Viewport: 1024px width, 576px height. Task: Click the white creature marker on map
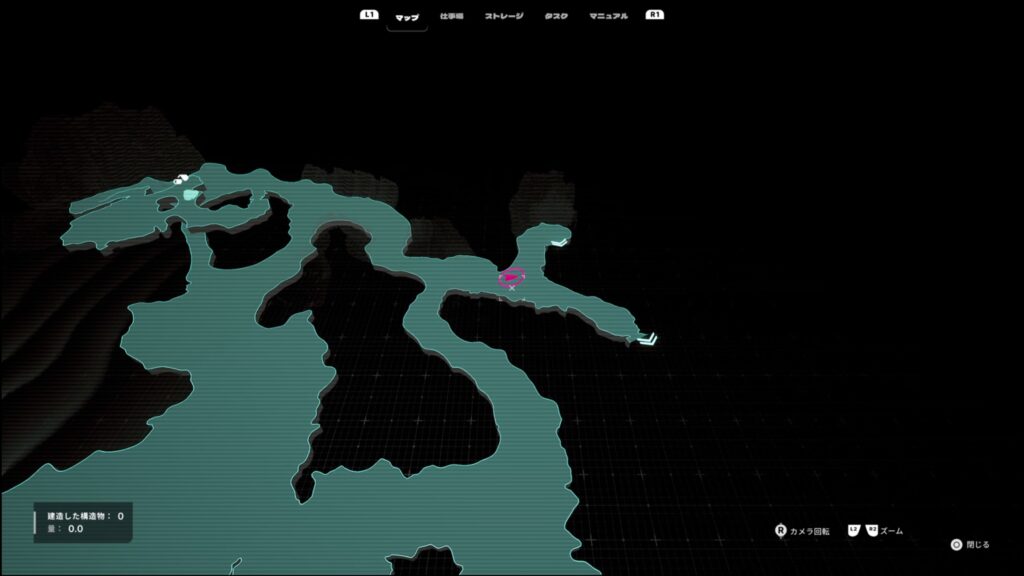182,180
